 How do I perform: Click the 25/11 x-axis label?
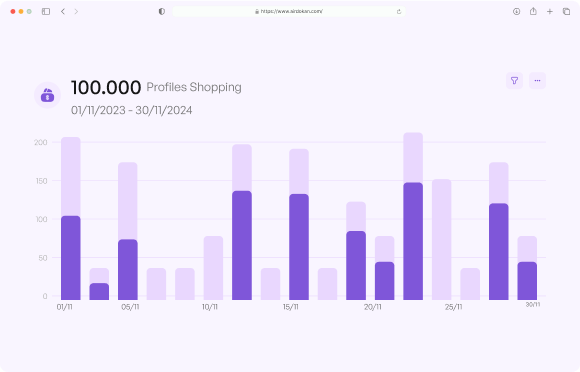[x=453, y=307]
